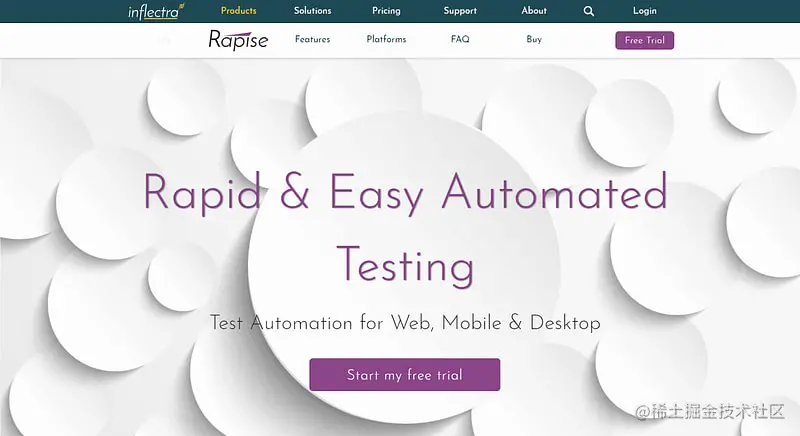
Task: Click the Test Automation for Web, Mobile & Desktop subtitle
Action: pos(405,323)
